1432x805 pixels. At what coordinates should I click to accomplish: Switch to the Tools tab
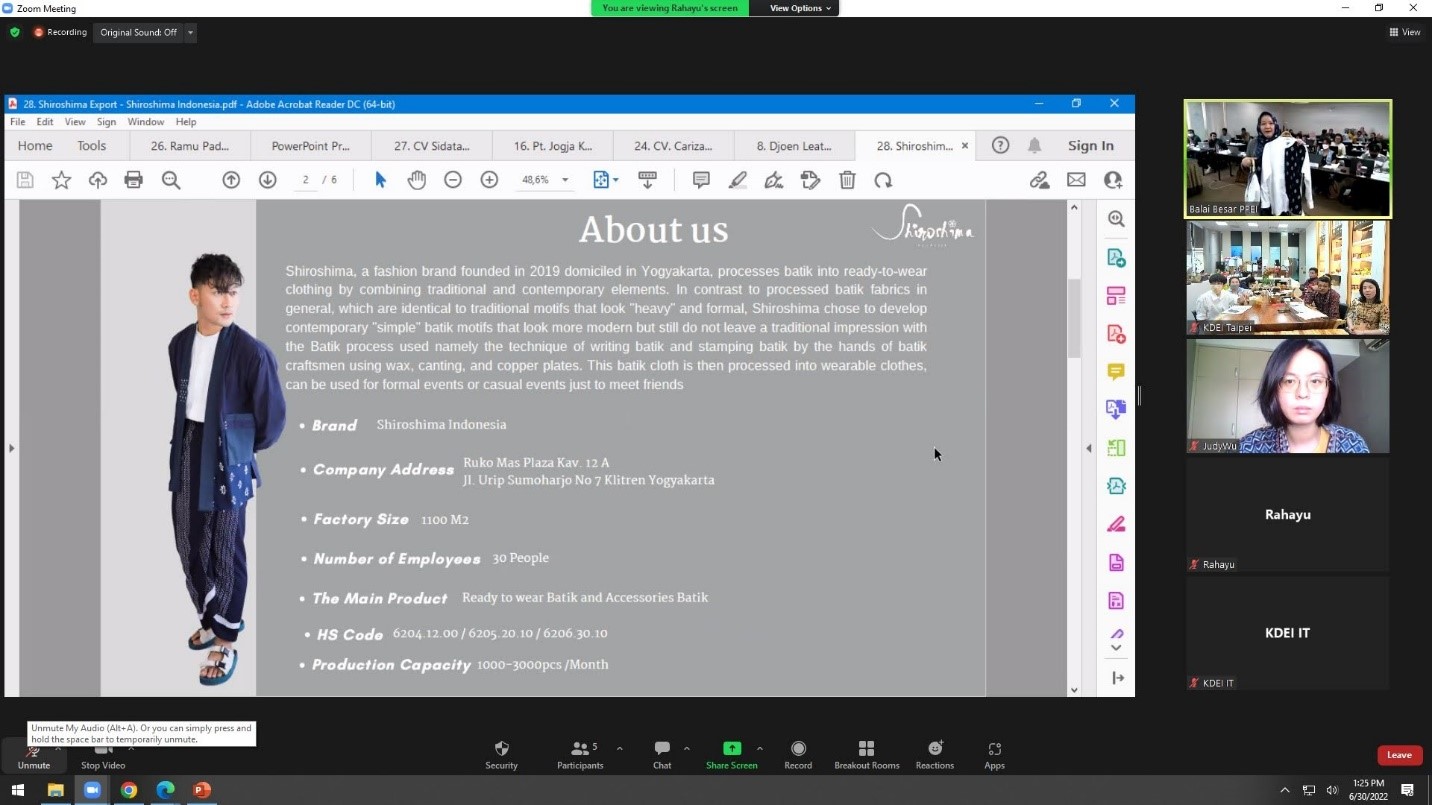click(x=91, y=145)
